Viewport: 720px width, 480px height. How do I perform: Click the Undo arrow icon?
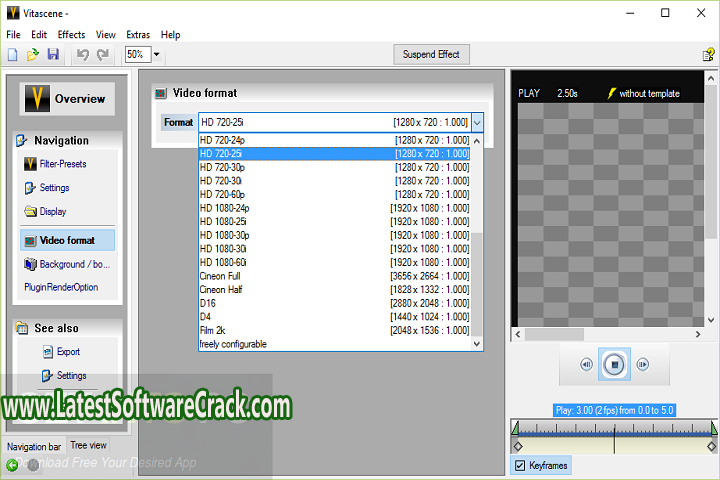[x=83, y=54]
